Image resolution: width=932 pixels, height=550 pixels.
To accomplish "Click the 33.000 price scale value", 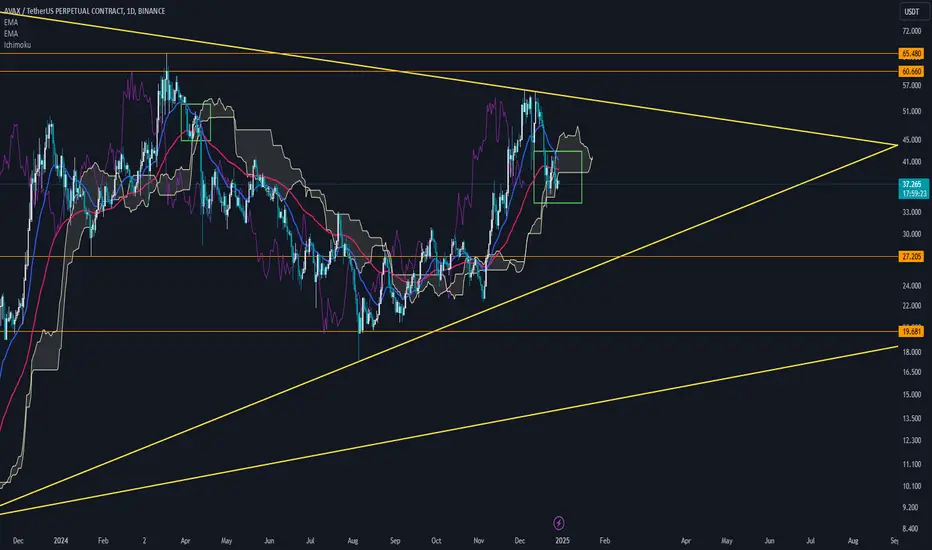I will tap(911, 212).
